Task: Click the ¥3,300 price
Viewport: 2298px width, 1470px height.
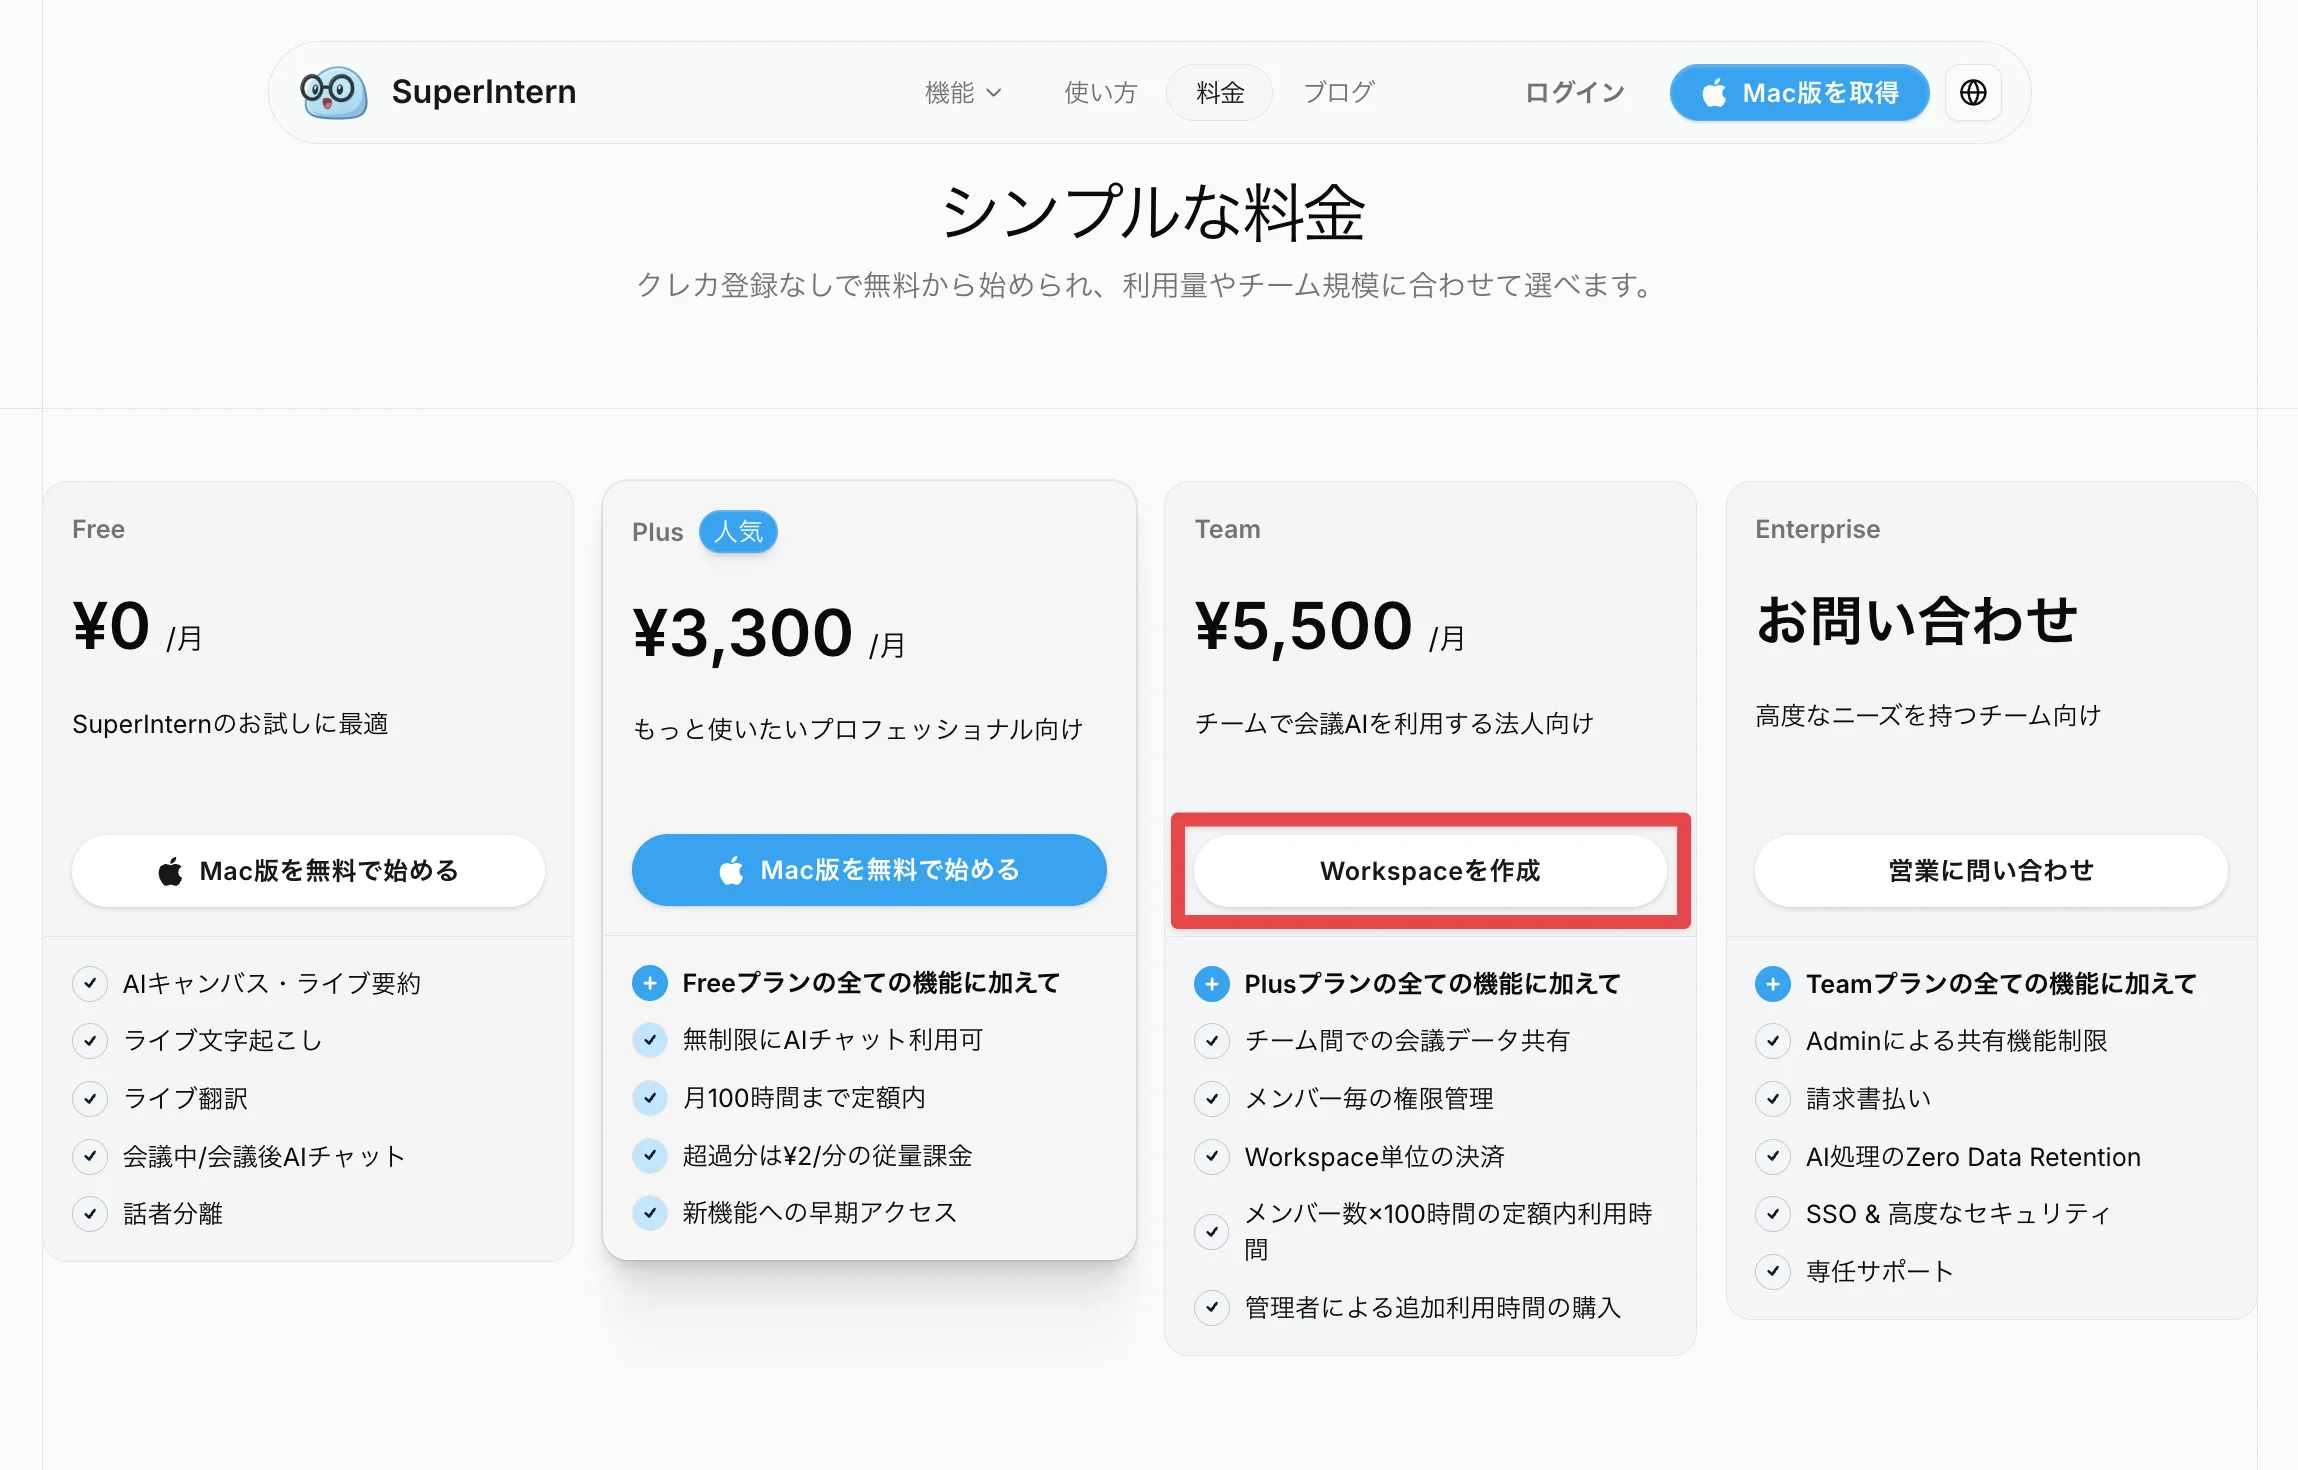Action: (742, 633)
